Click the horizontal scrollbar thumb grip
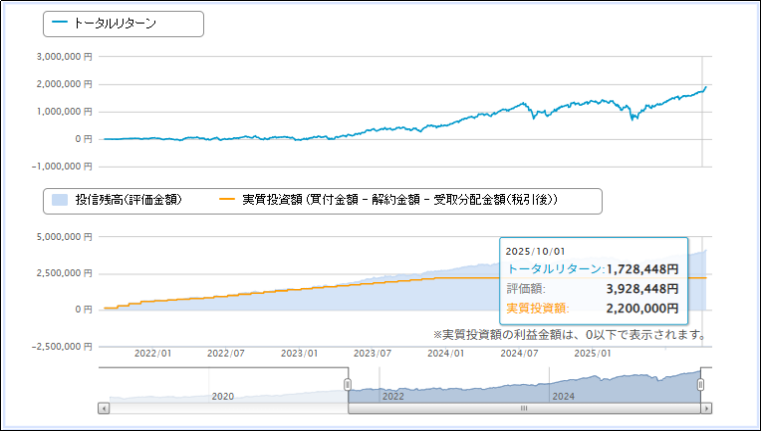This screenshot has width=762, height=432. 524,408
